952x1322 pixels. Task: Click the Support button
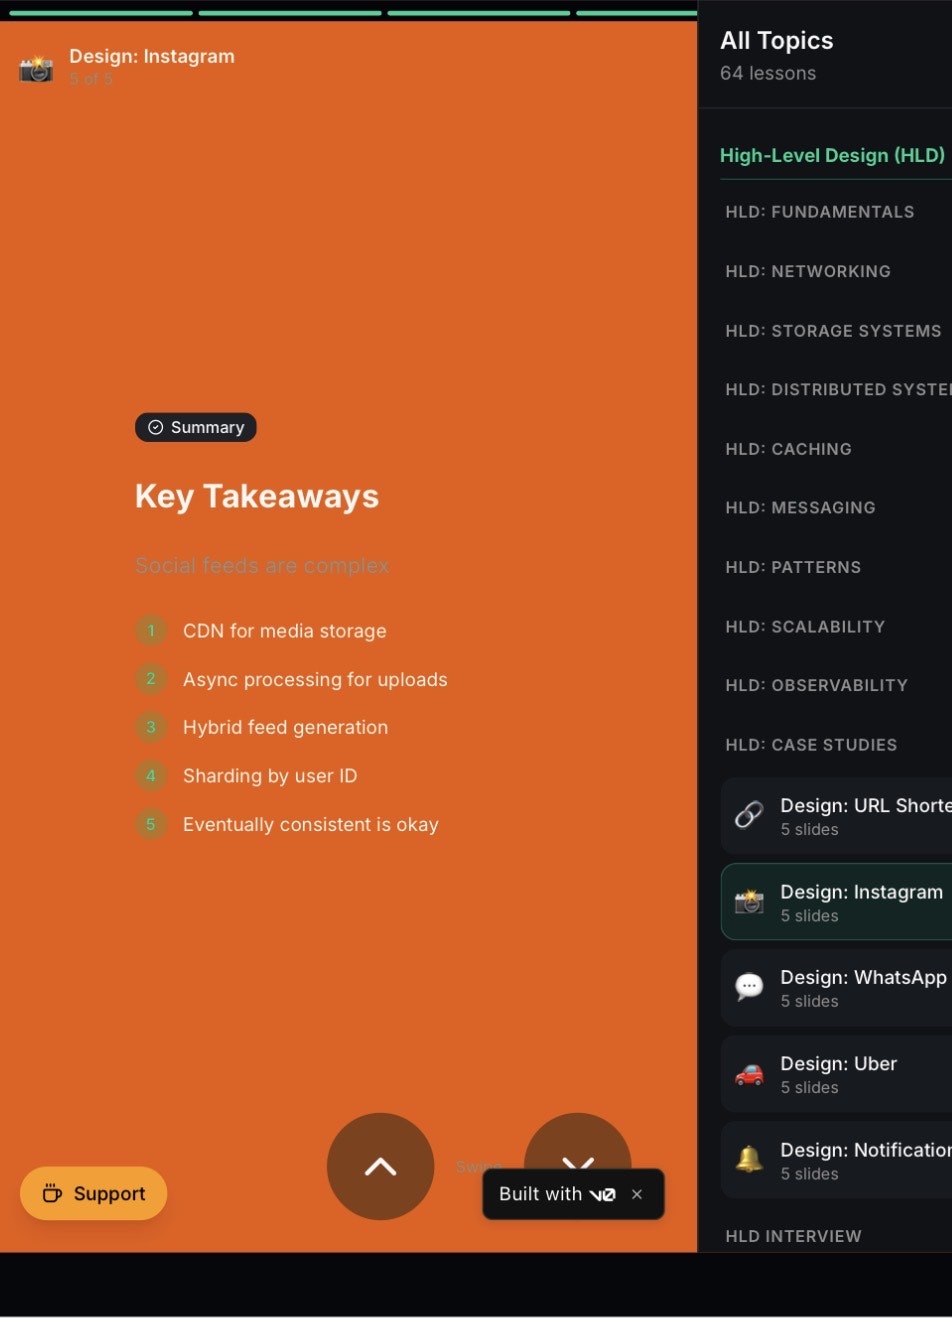coord(93,1193)
